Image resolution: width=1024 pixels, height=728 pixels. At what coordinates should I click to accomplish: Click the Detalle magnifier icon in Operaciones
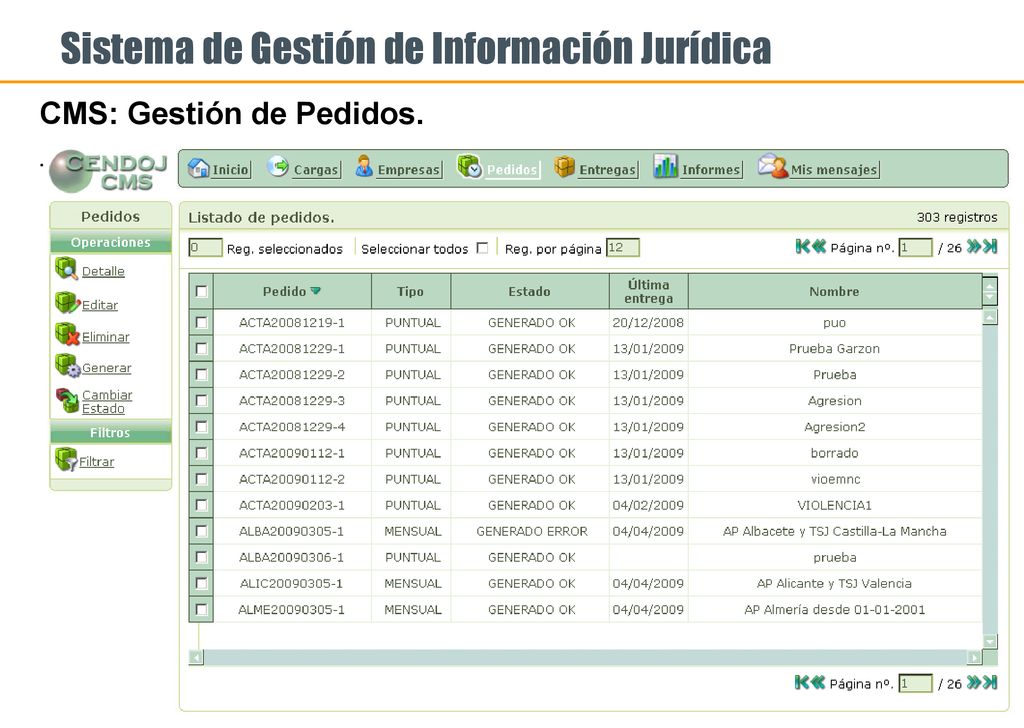click(x=67, y=268)
